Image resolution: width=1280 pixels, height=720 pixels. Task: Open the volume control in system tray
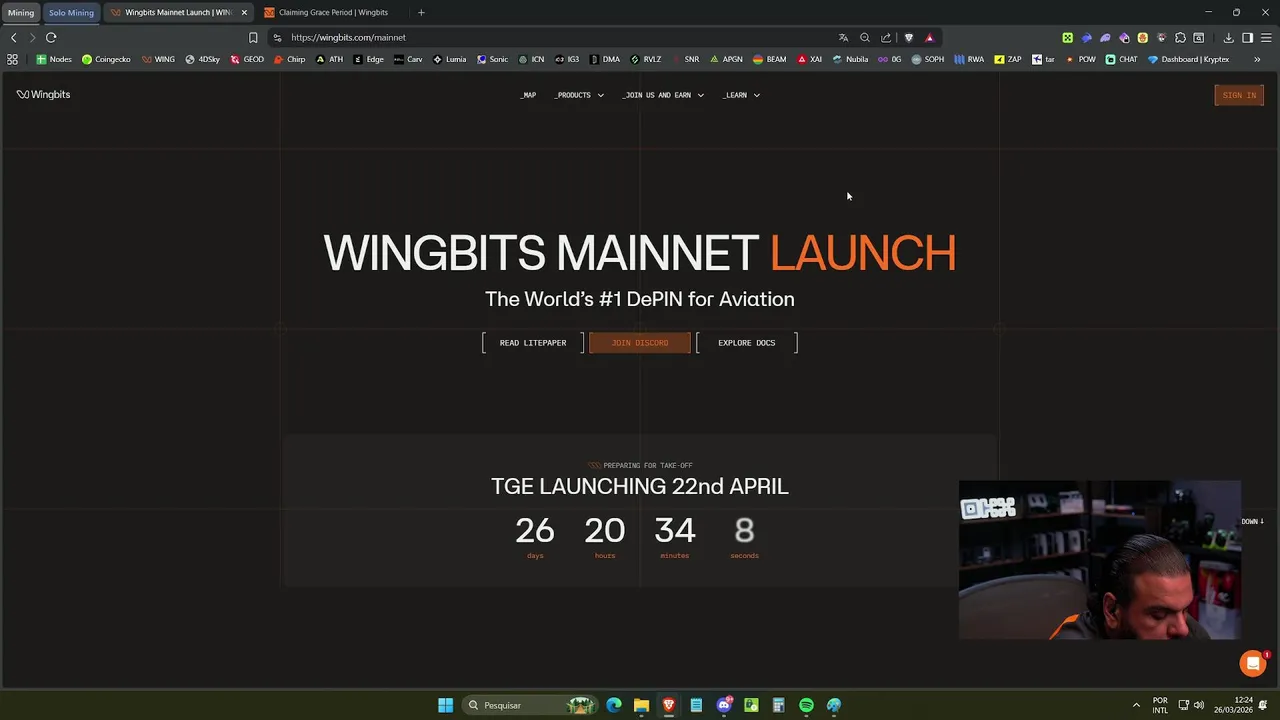(1199, 705)
